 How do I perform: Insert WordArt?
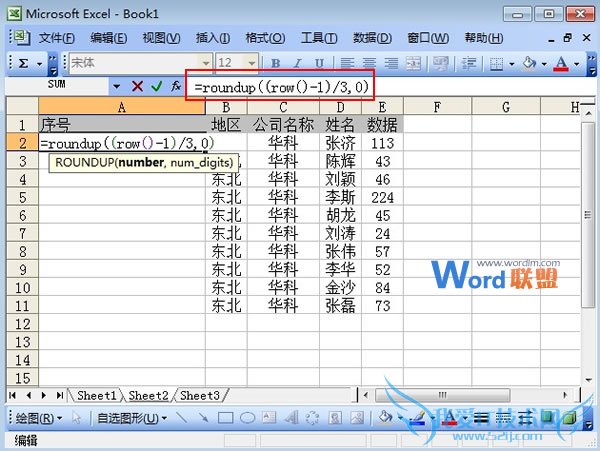(291, 418)
